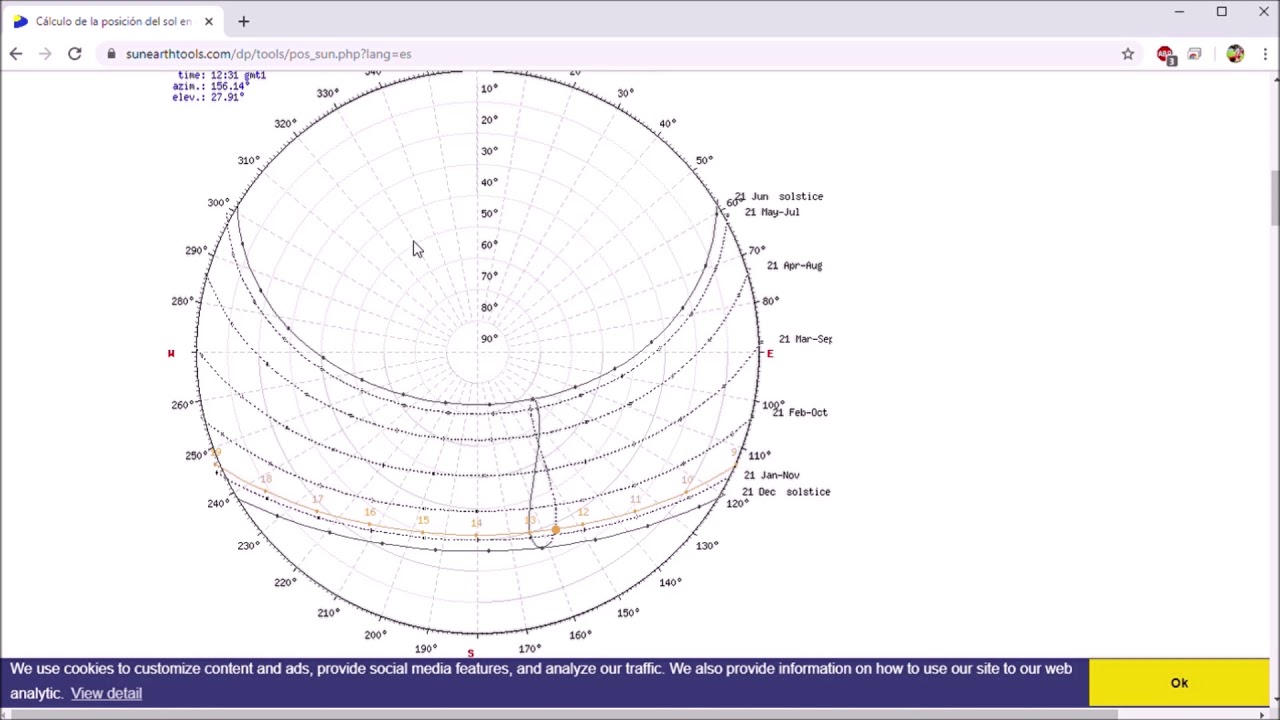Click hour 11 on the orange sun path

pos(635,499)
